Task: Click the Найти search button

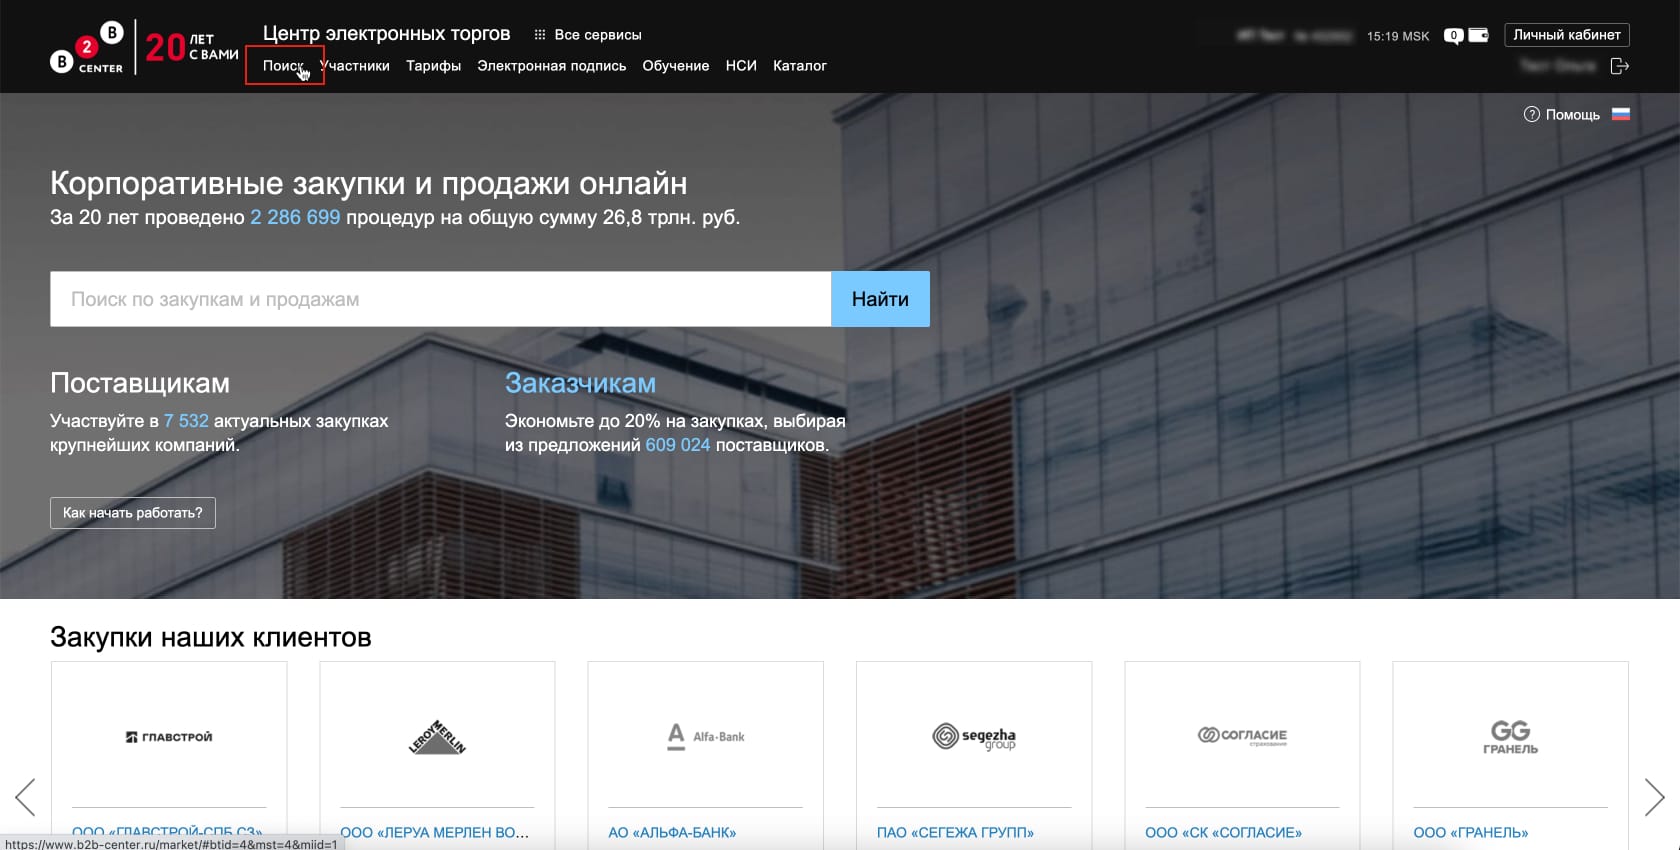Action: pyautogui.click(x=880, y=299)
